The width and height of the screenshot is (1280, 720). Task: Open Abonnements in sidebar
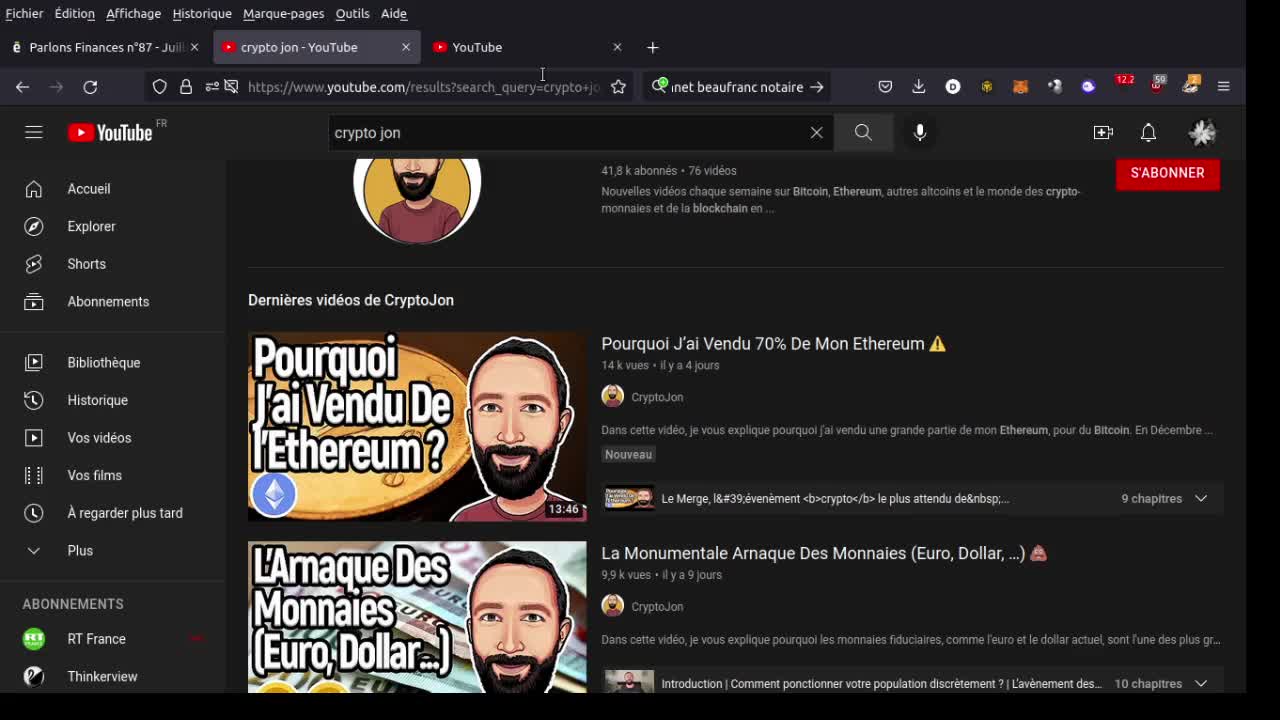tap(113, 302)
